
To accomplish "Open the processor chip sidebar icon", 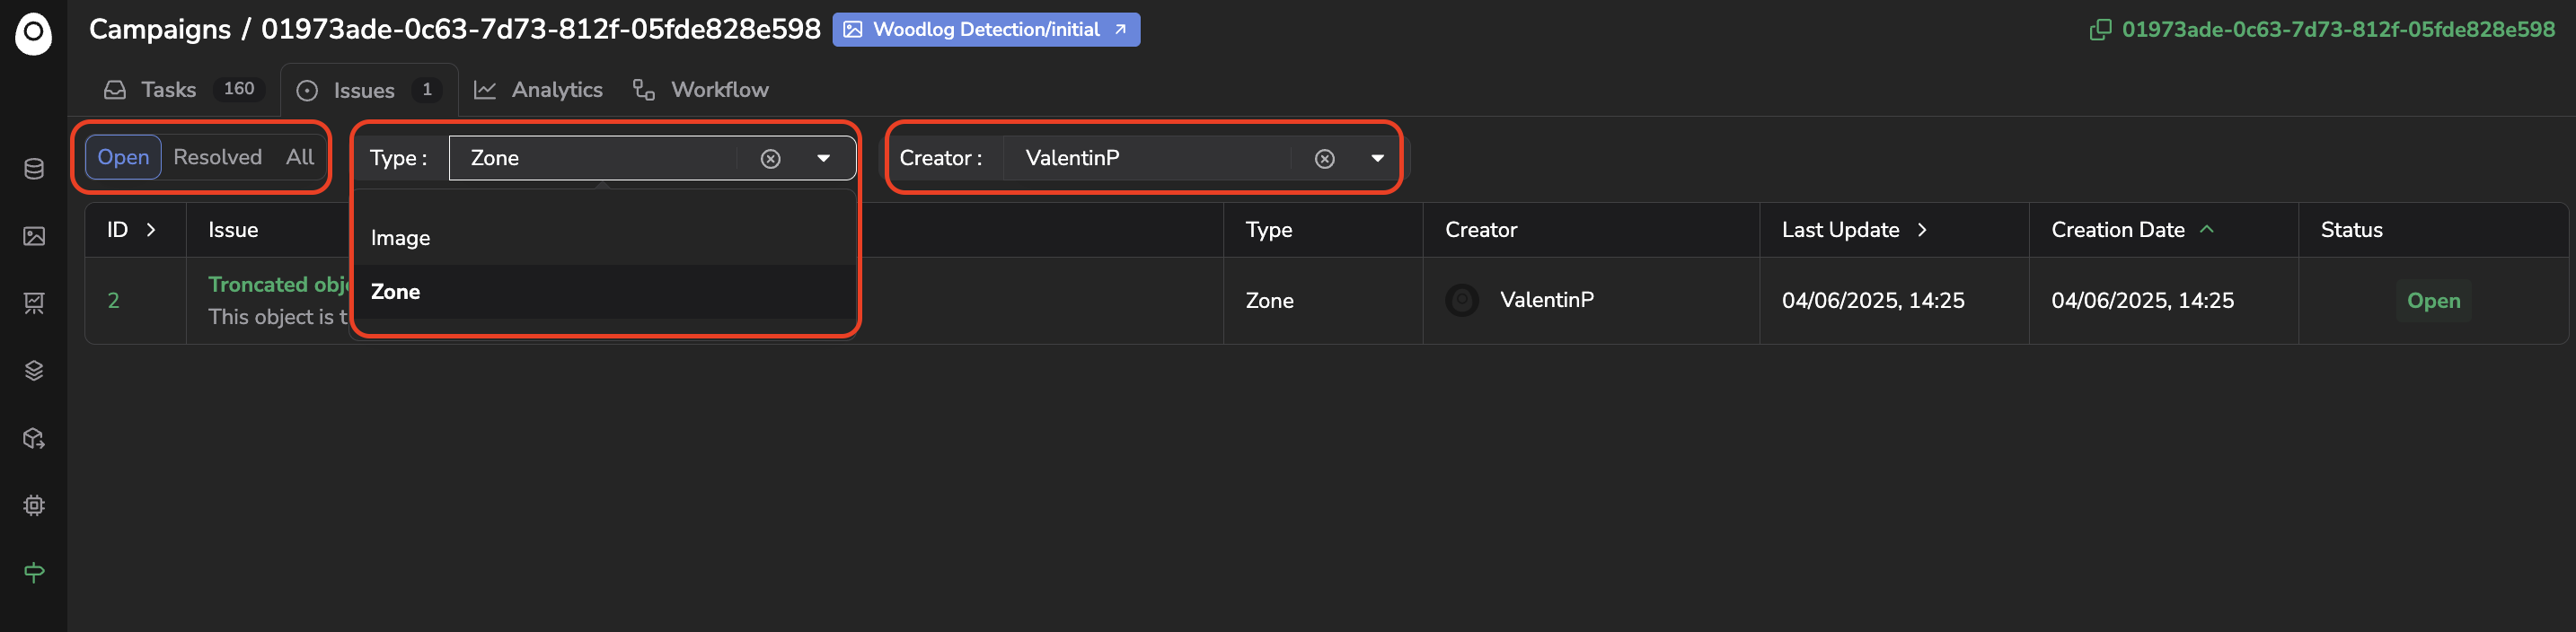I will (x=33, y=505).
